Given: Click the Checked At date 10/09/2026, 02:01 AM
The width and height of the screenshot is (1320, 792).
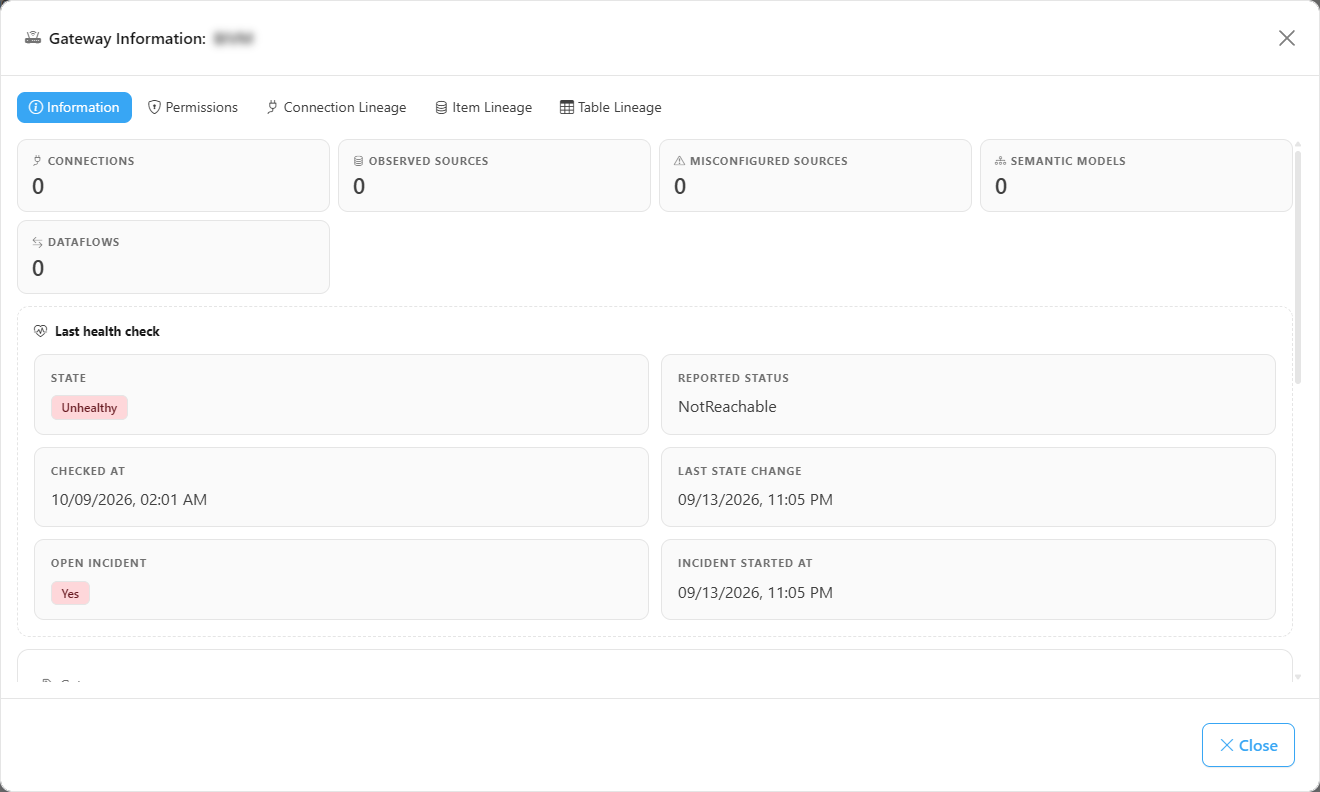Looking at the screenshot, I should pos(129,500).
